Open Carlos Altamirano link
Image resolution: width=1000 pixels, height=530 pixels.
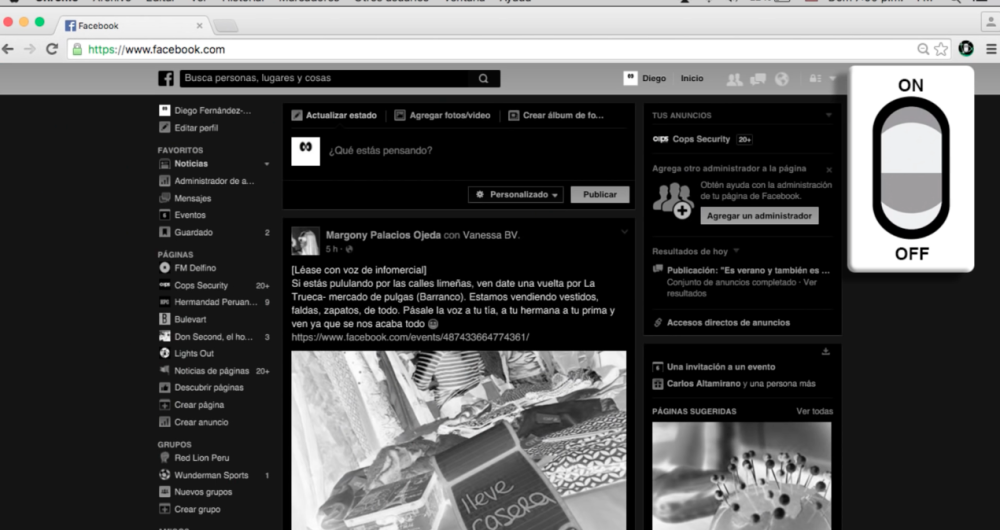coord(703,384)
